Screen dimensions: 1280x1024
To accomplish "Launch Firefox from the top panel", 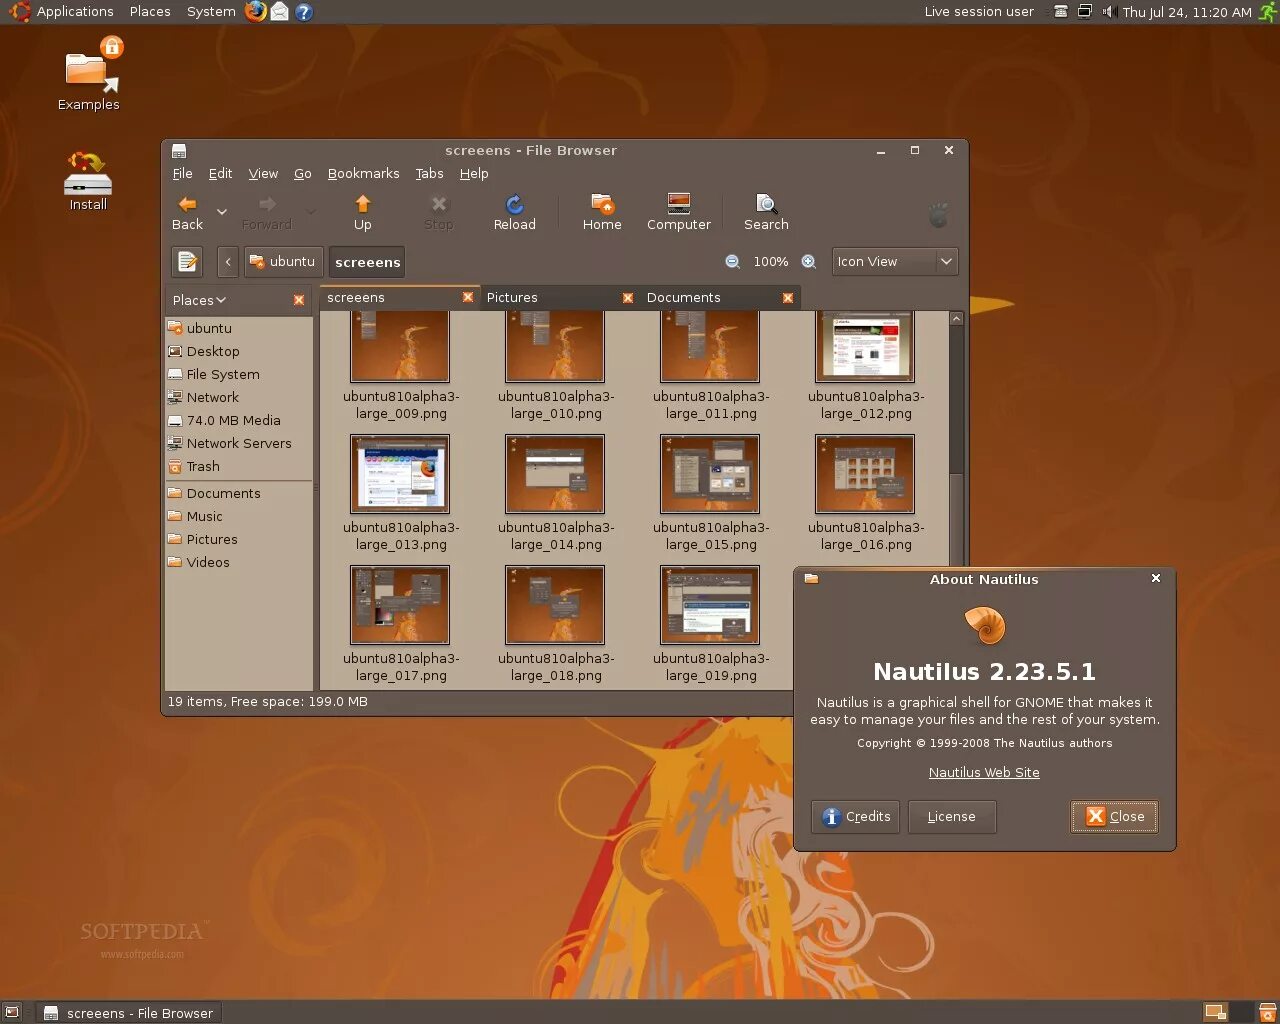I will (x=256, y=12).
